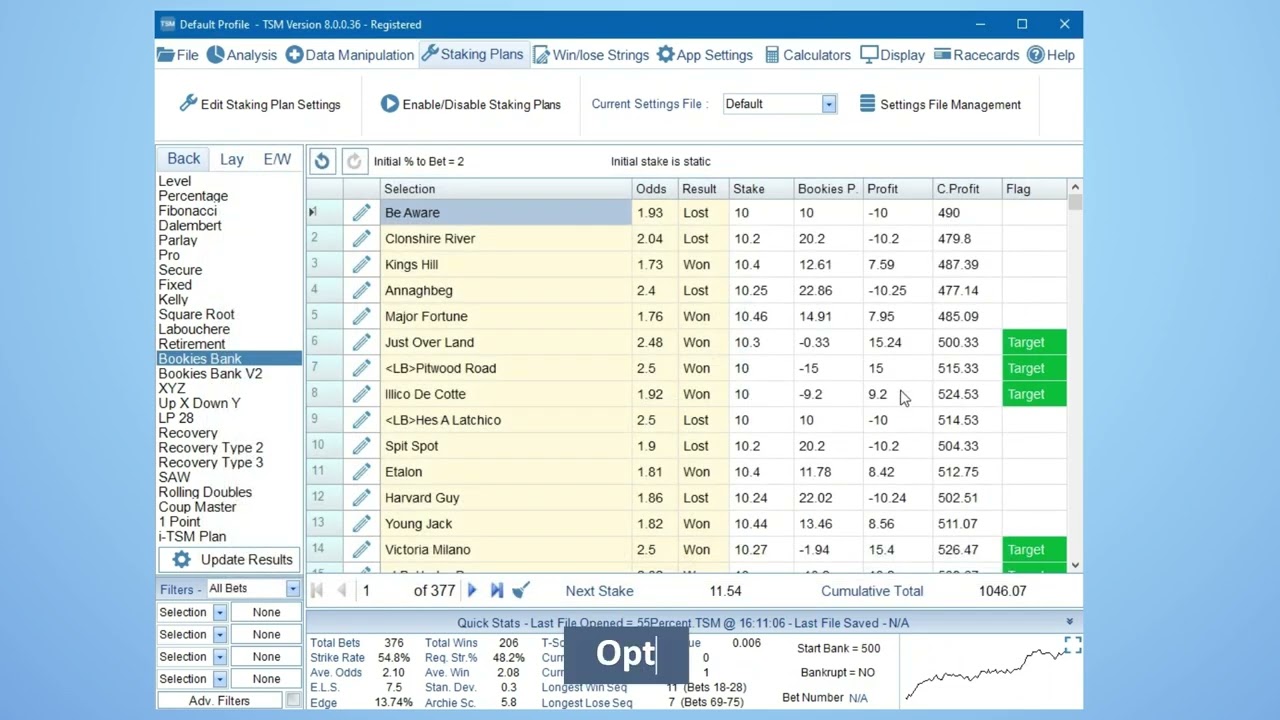This screenshot has width=1280, height=720.
Task: Go to next record arrow
Action: tap(473, 591)
